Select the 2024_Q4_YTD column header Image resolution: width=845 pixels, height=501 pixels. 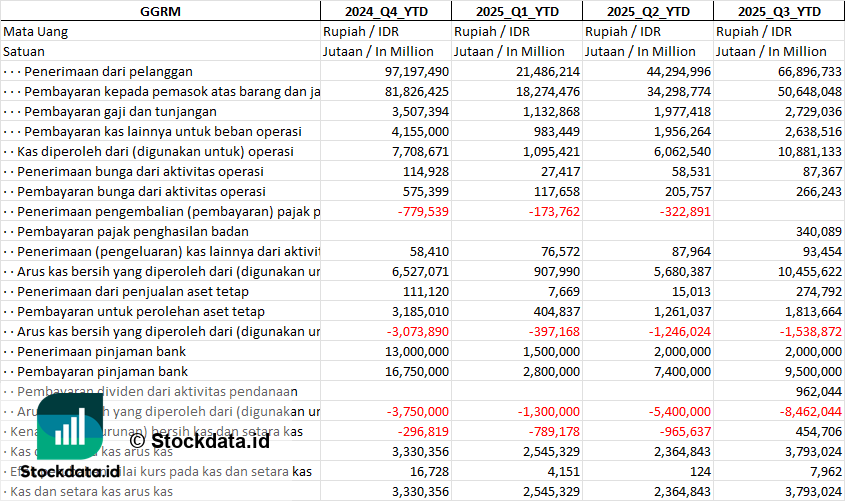(x=386, y=11)
